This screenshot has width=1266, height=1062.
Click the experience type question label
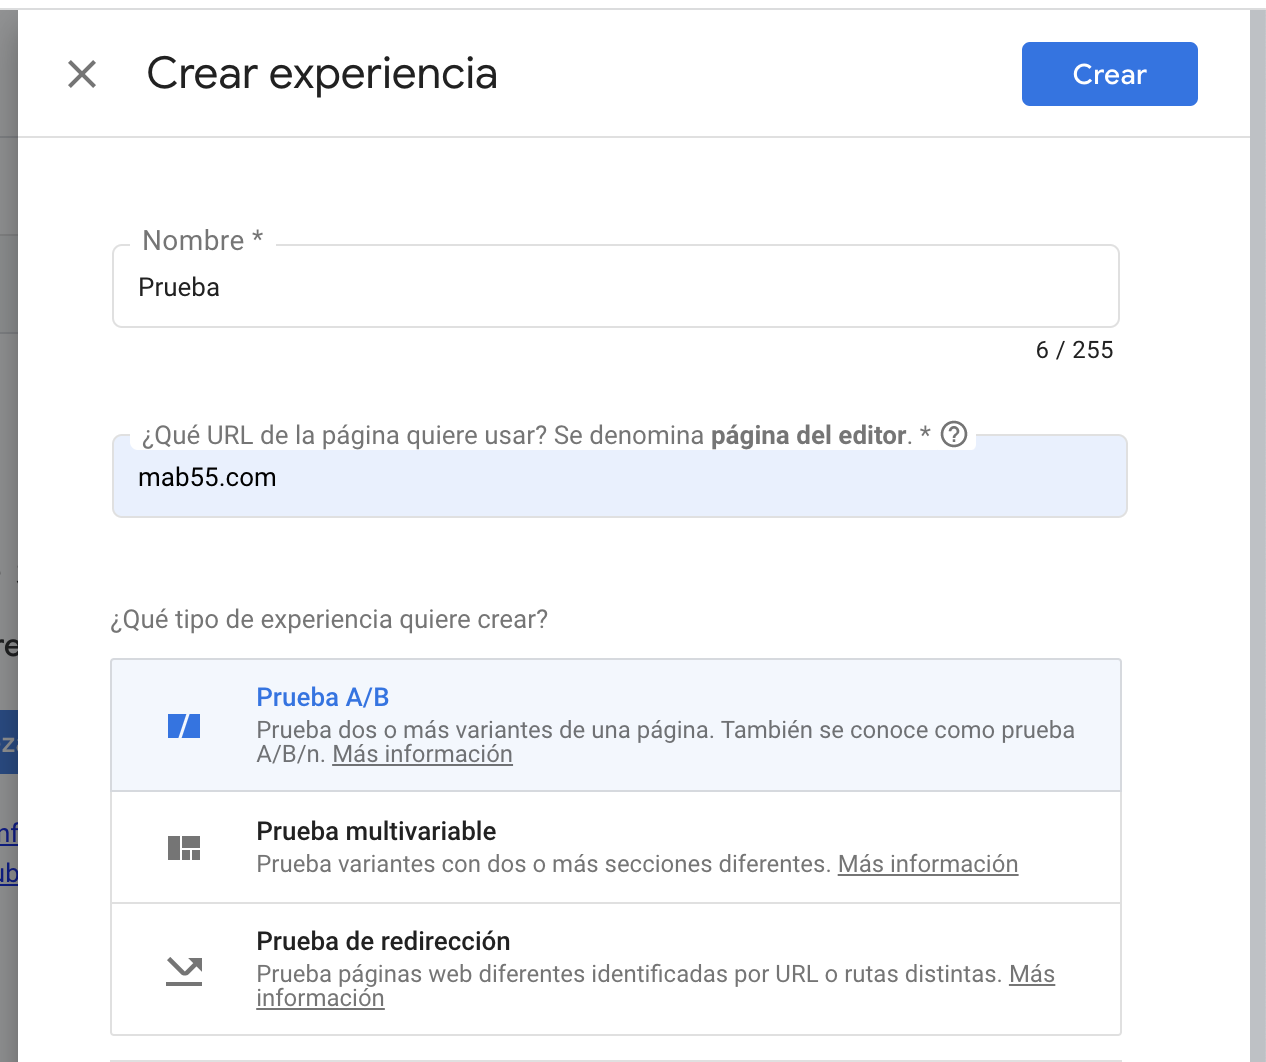(x=329, y=620)
